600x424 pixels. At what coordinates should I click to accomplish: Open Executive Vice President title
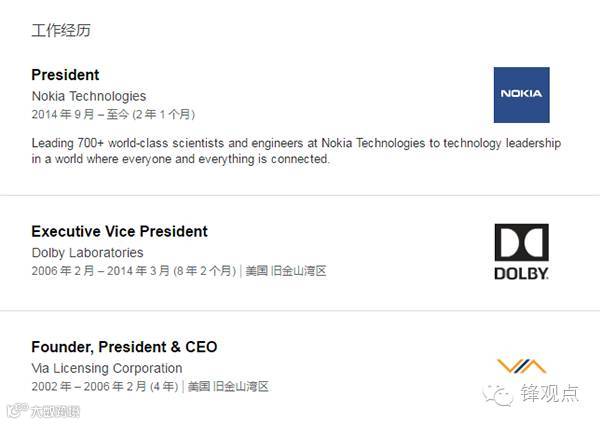[119, 231]
